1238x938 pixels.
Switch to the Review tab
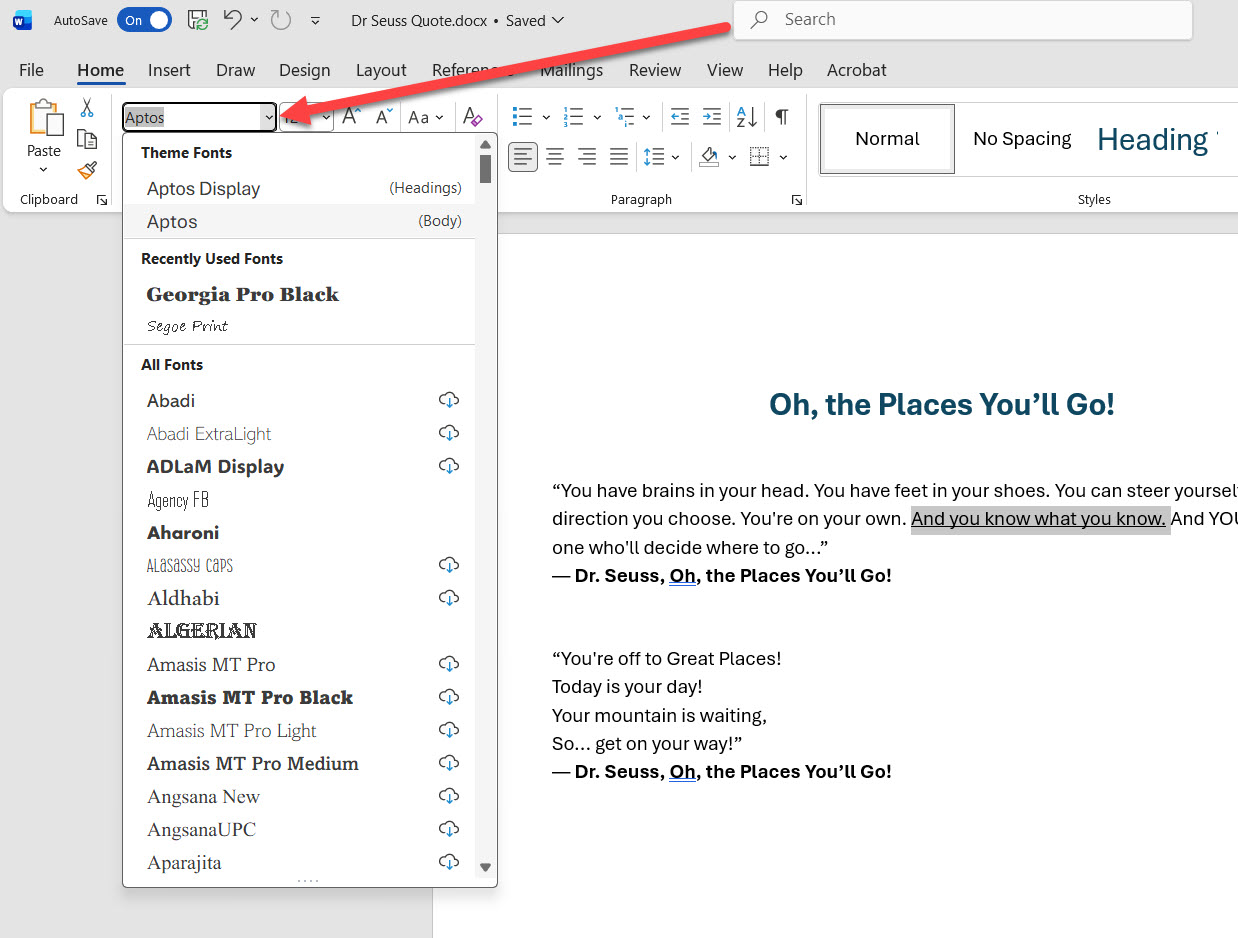tap(655, 70)
